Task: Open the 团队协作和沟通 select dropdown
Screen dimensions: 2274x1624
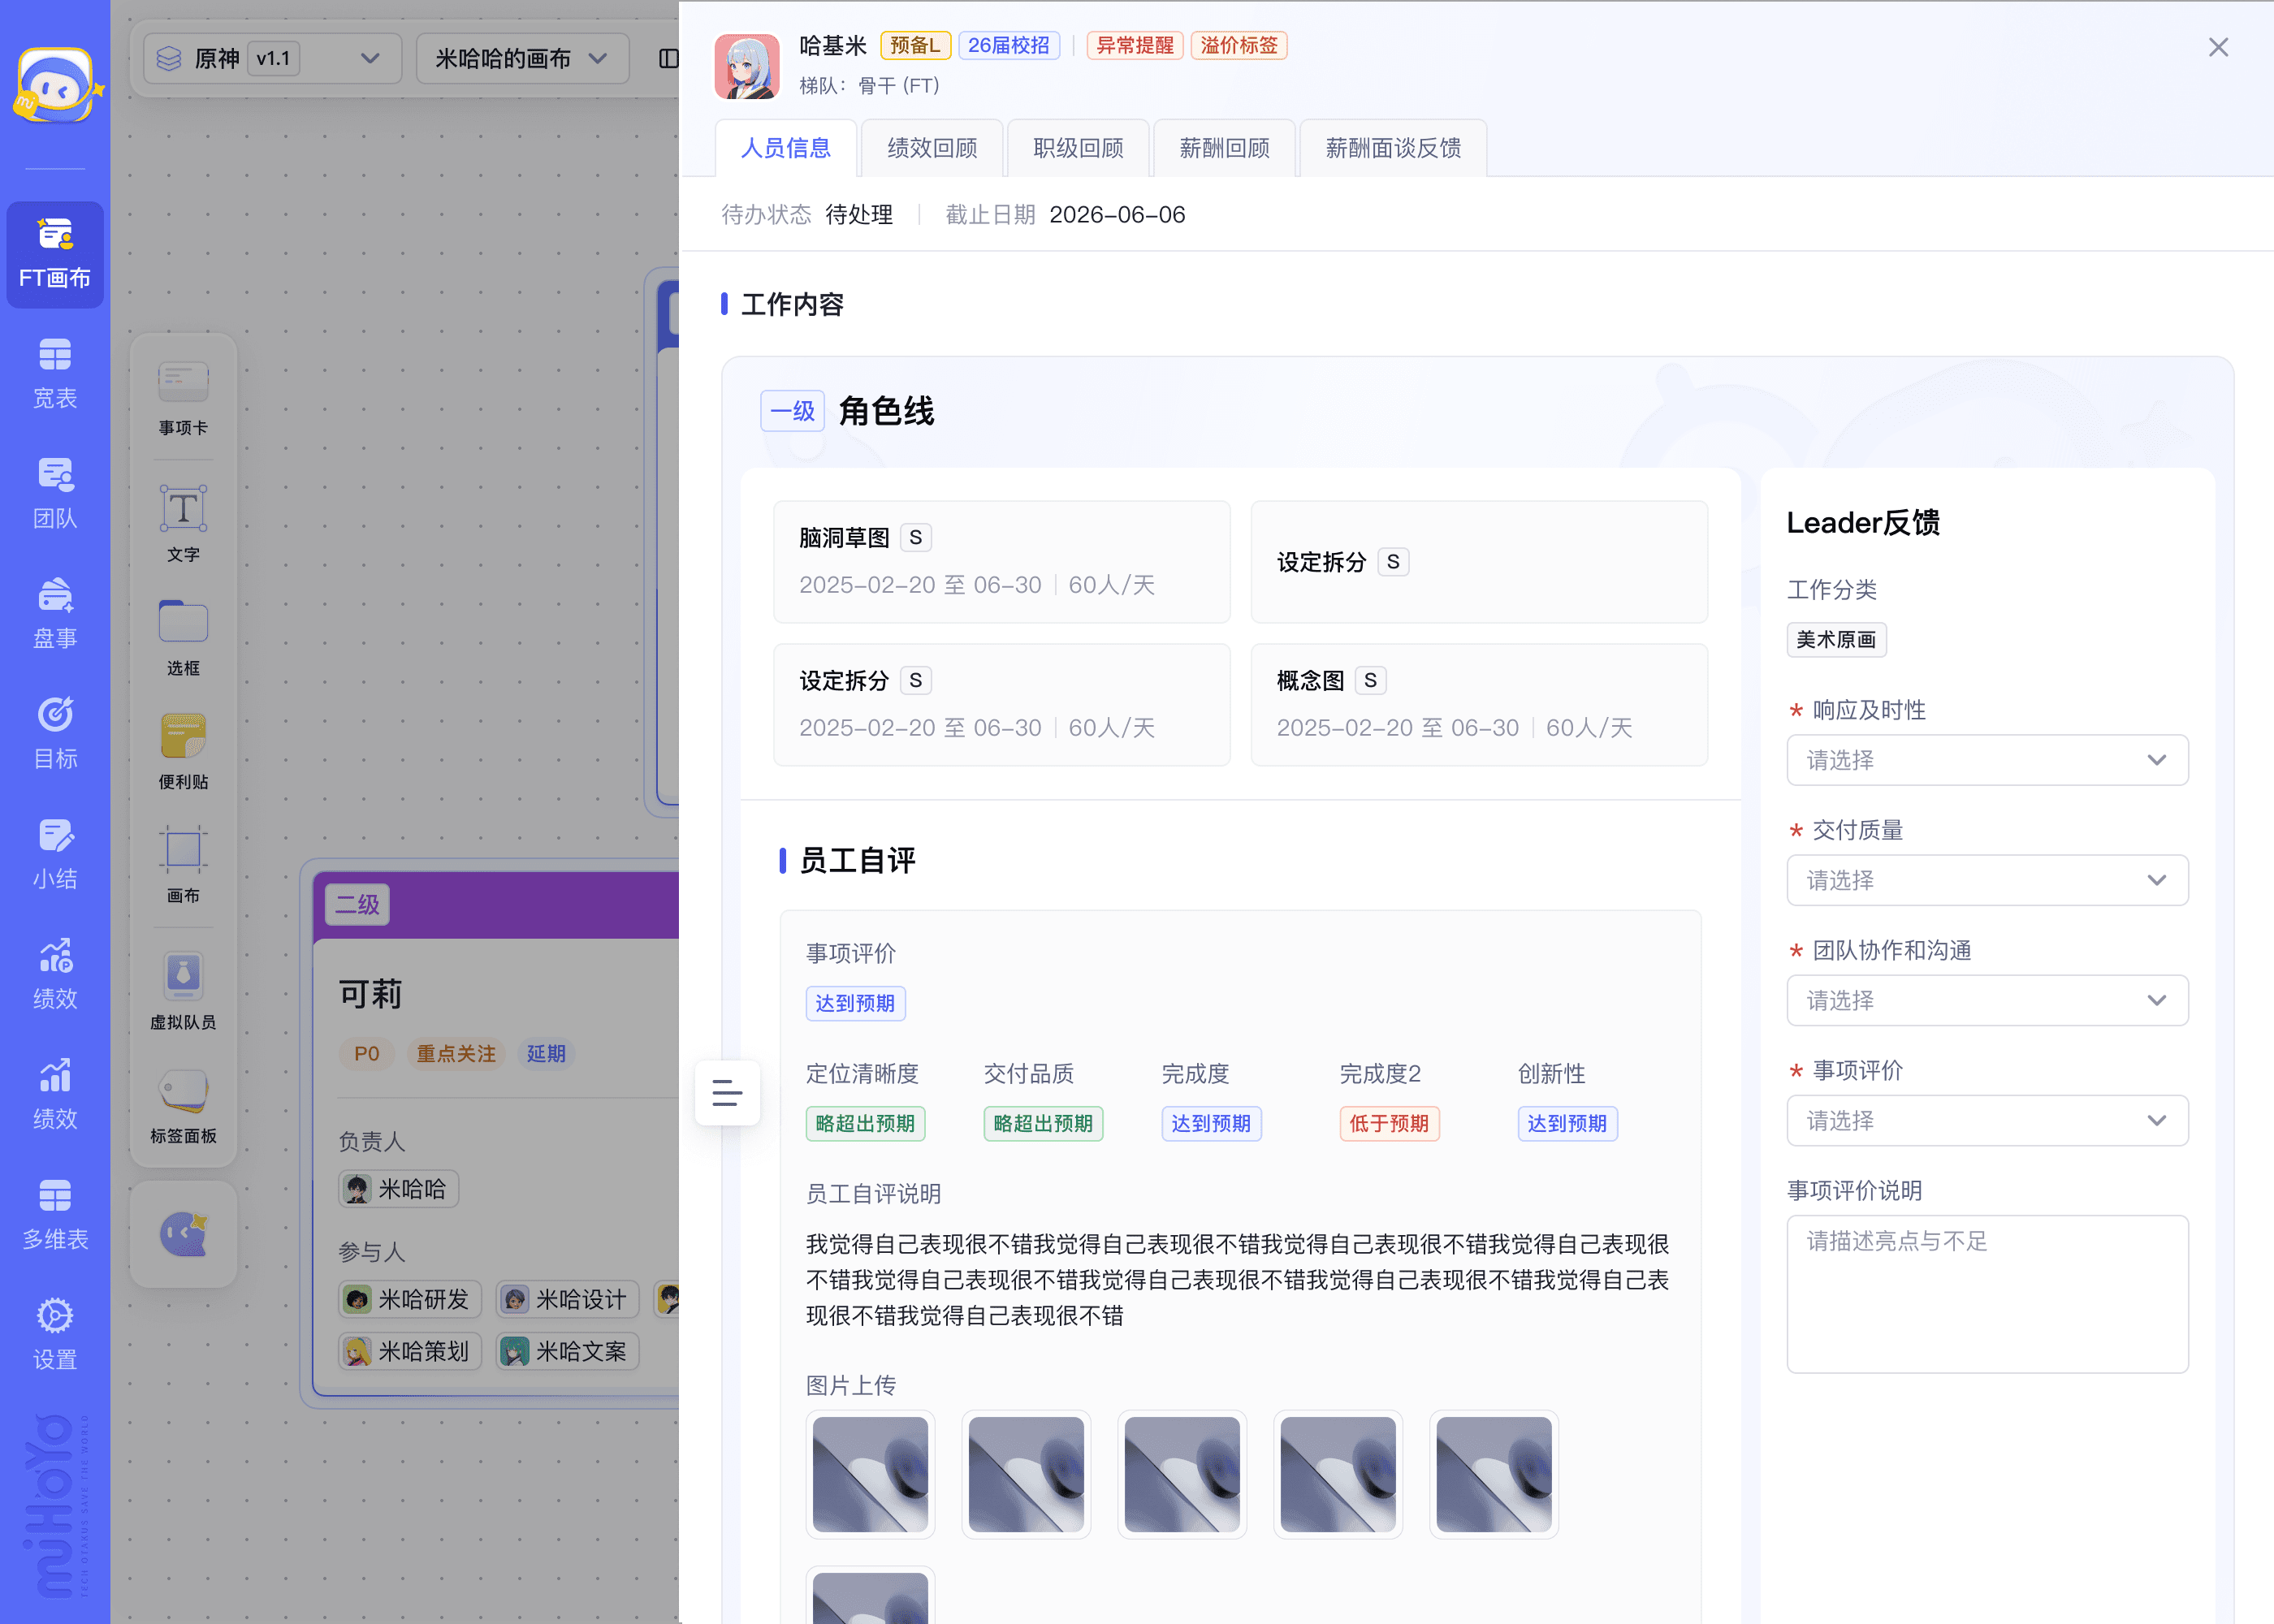Action: [1987, 1000]
